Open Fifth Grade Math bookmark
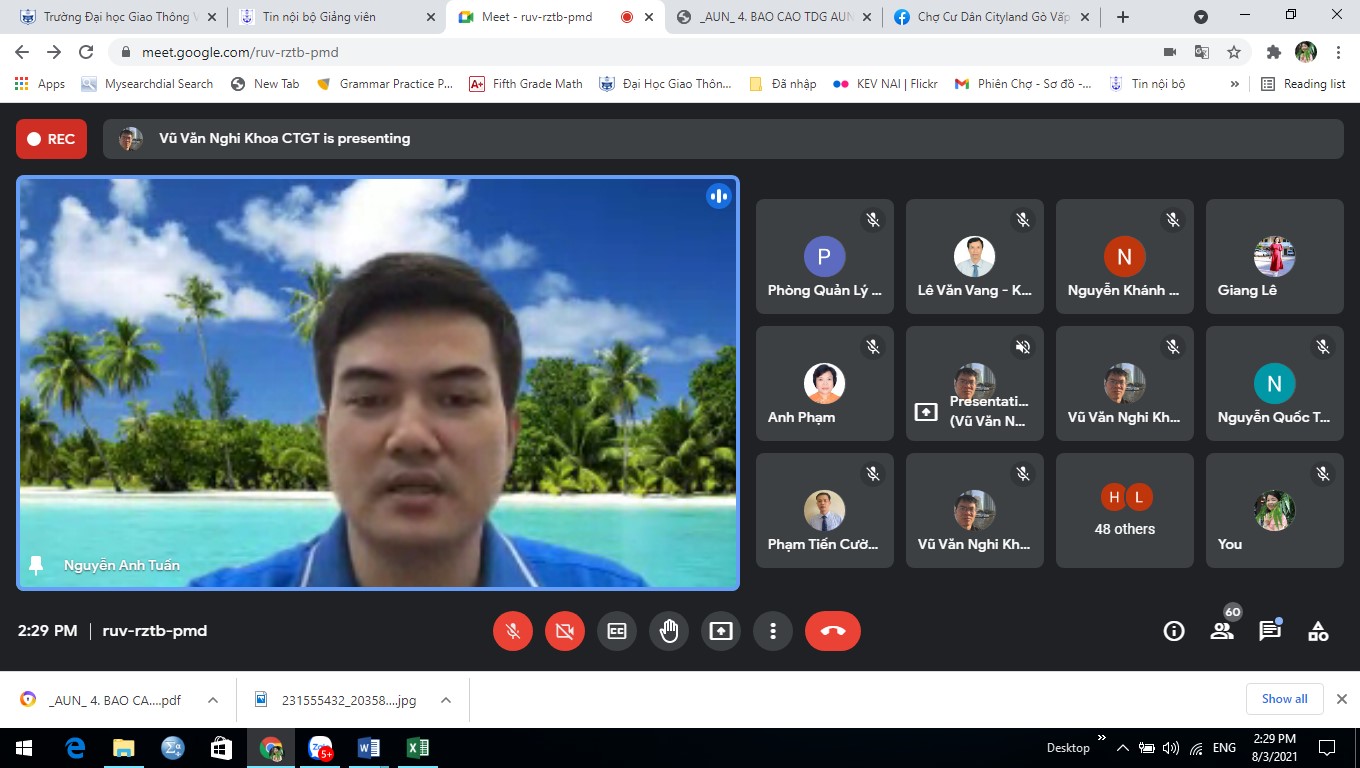 click(x=526, y=84)
